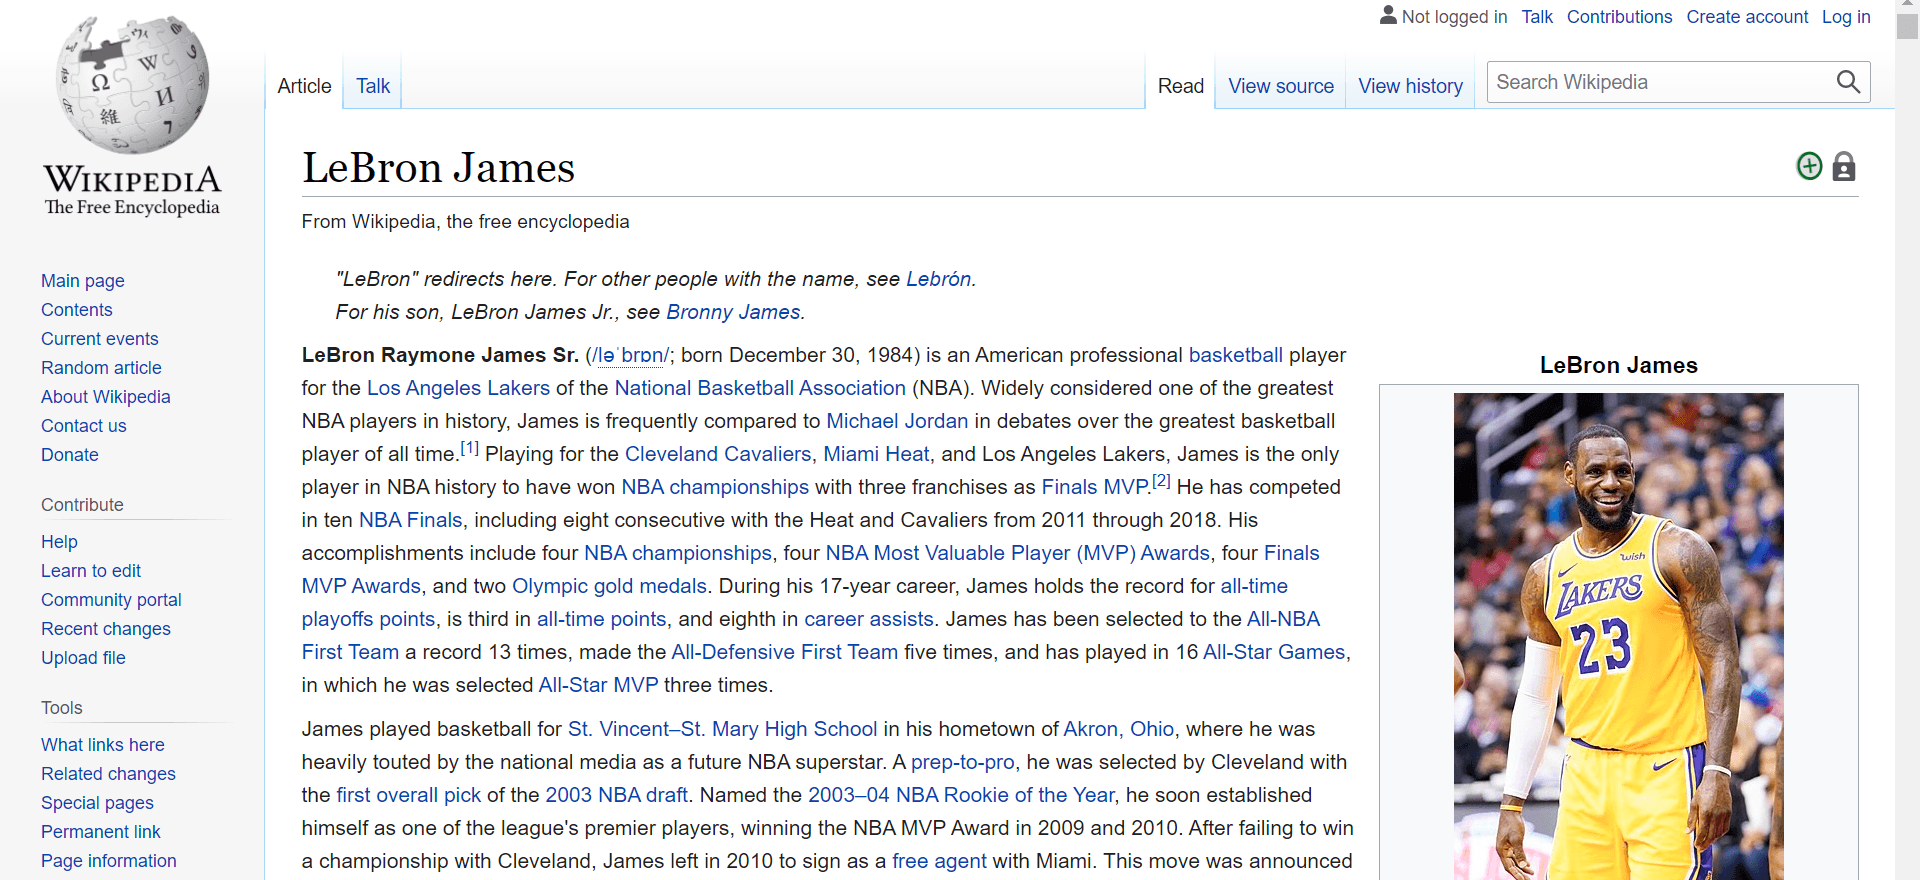
Task: Click in the Search Wikipedia field
Action: click(1660, 82)
